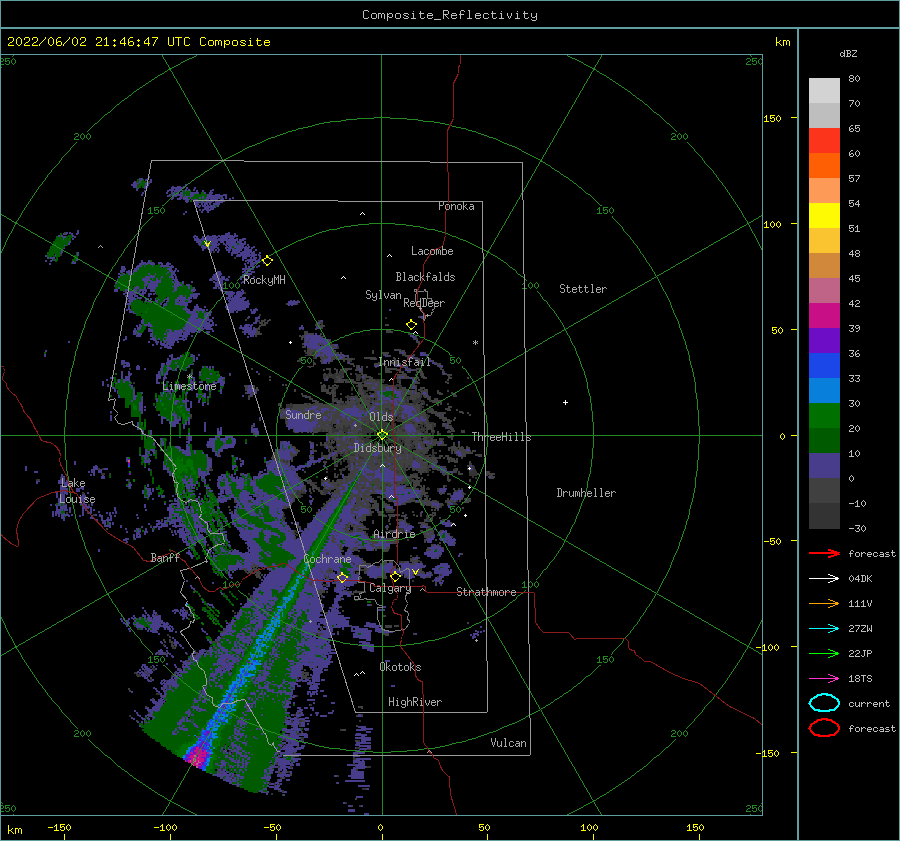This screenshot has height=841, width=900.
Task: Select the yellow diamond marker near RockyMH
Action: click(x=267, y=260)
